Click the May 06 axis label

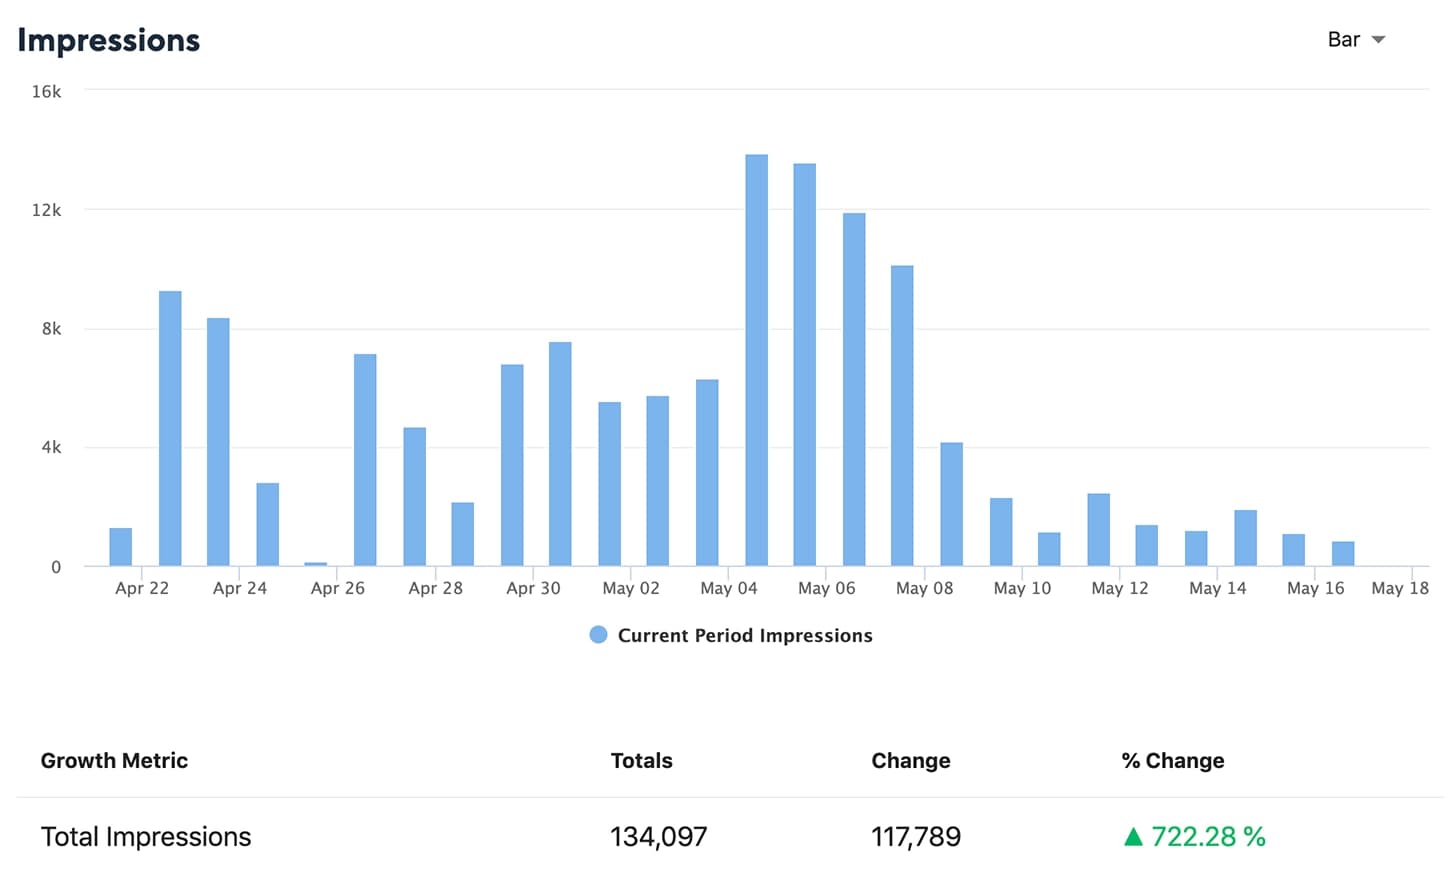827,588
